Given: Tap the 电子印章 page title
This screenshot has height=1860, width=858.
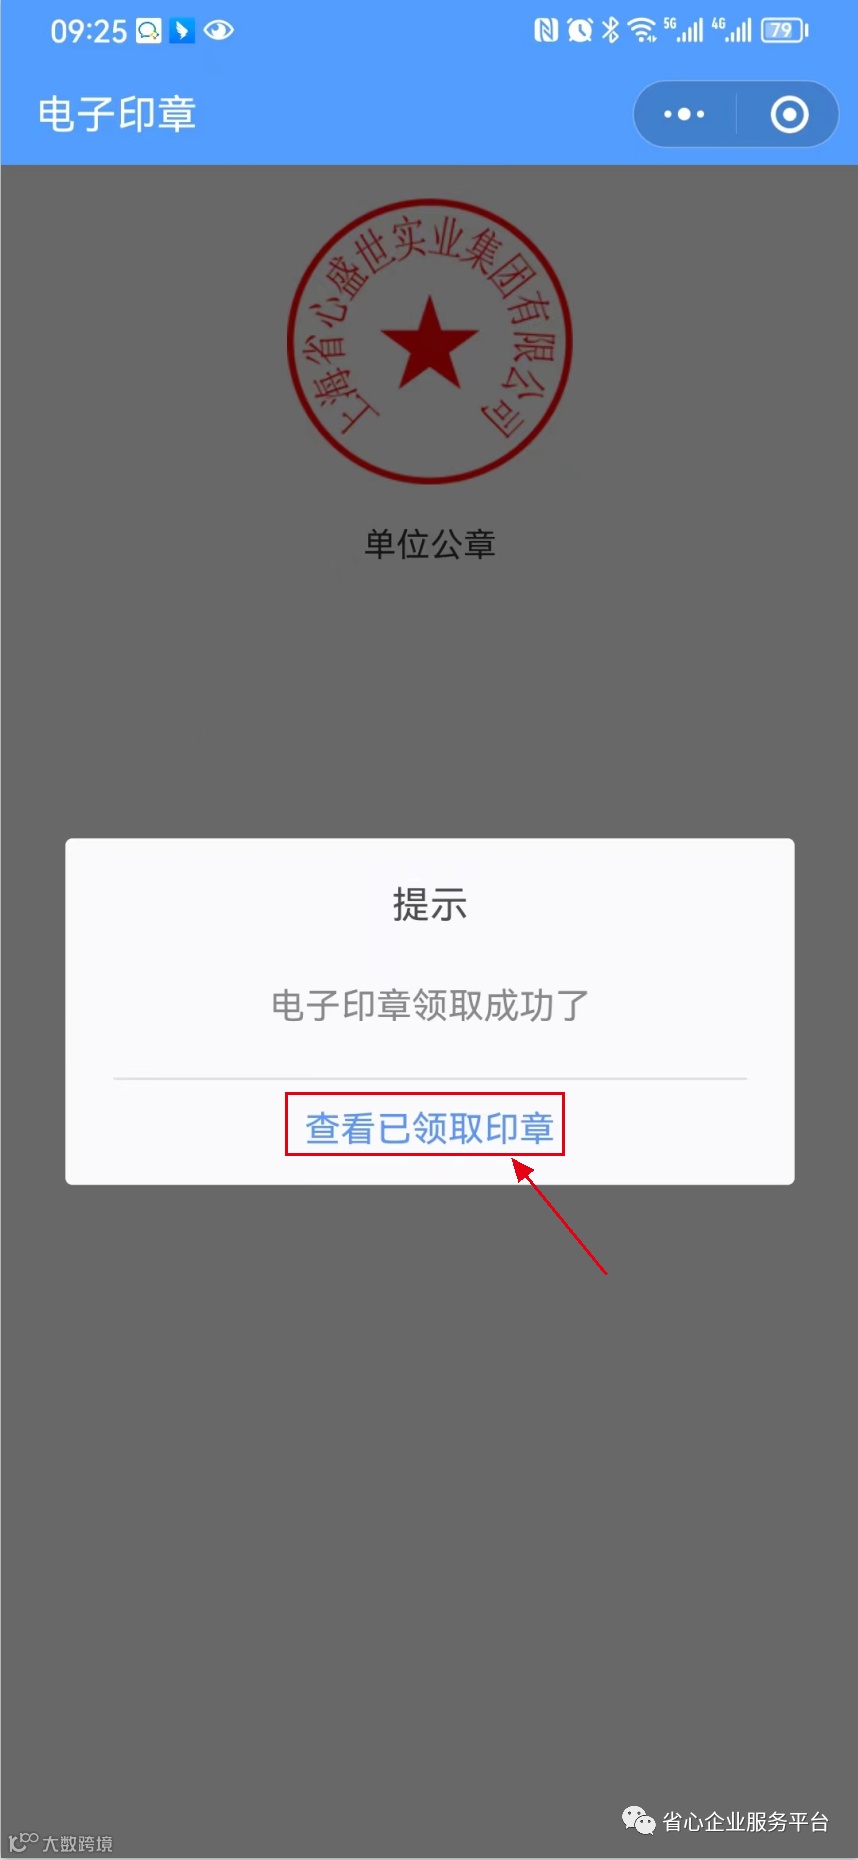Looking at the screenshot, I should (x=117, y=114).
